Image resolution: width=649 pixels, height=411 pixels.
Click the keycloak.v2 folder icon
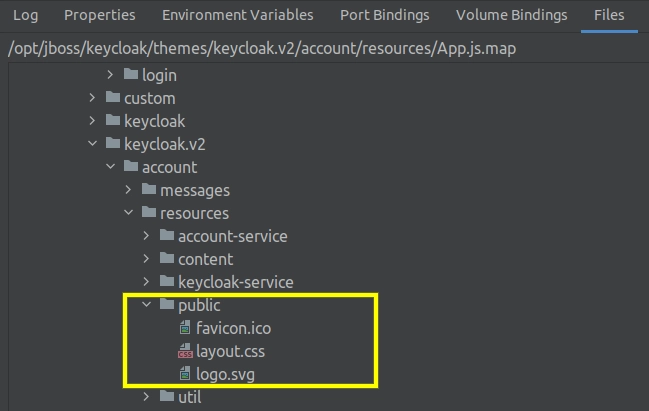coord(113,143)
